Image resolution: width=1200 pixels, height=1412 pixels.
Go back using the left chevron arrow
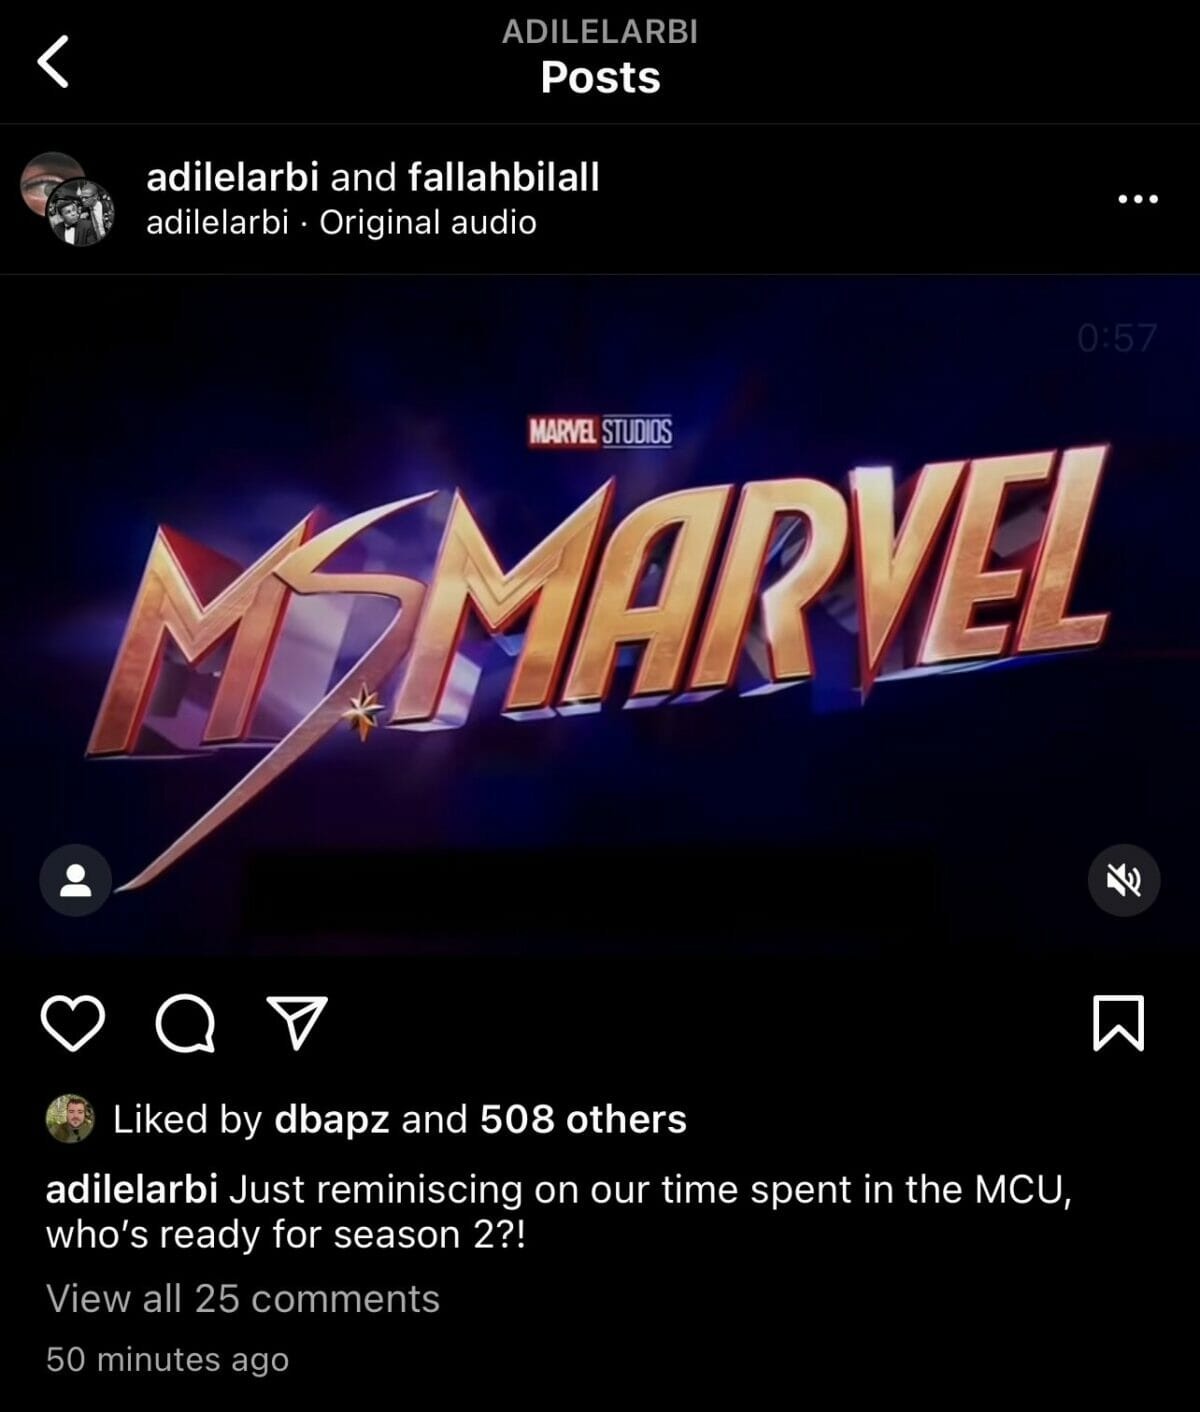[x=53, y=62]
